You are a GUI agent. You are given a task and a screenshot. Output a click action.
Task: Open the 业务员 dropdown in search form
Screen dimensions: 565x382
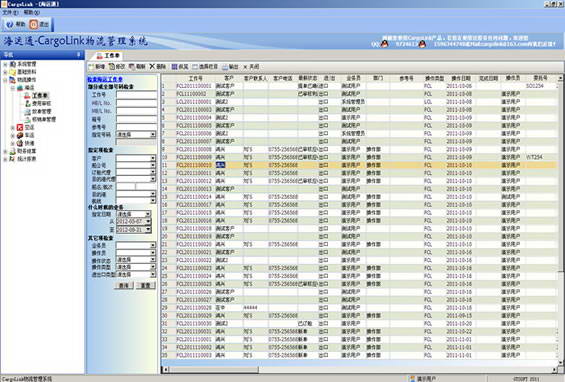click(153, 245)
